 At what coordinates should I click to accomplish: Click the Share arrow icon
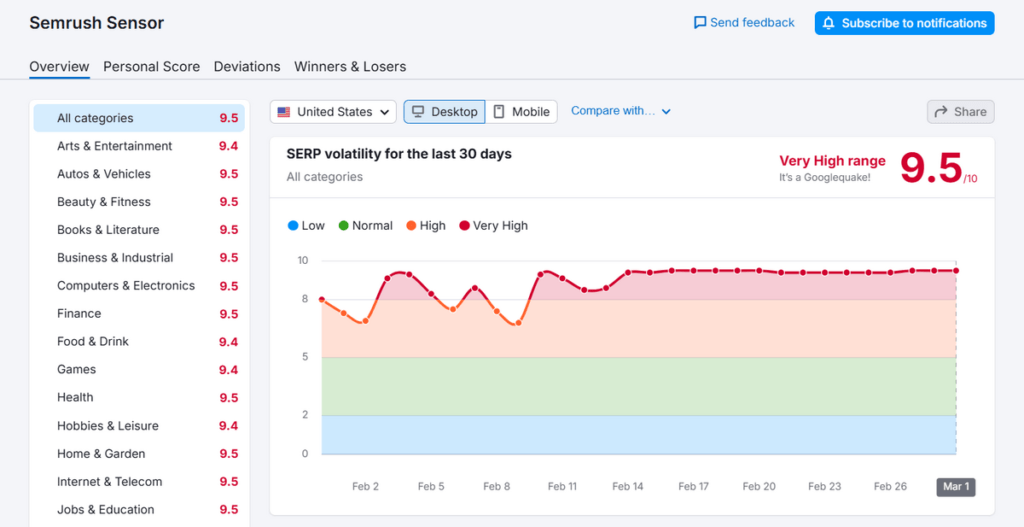coord(941,112)
